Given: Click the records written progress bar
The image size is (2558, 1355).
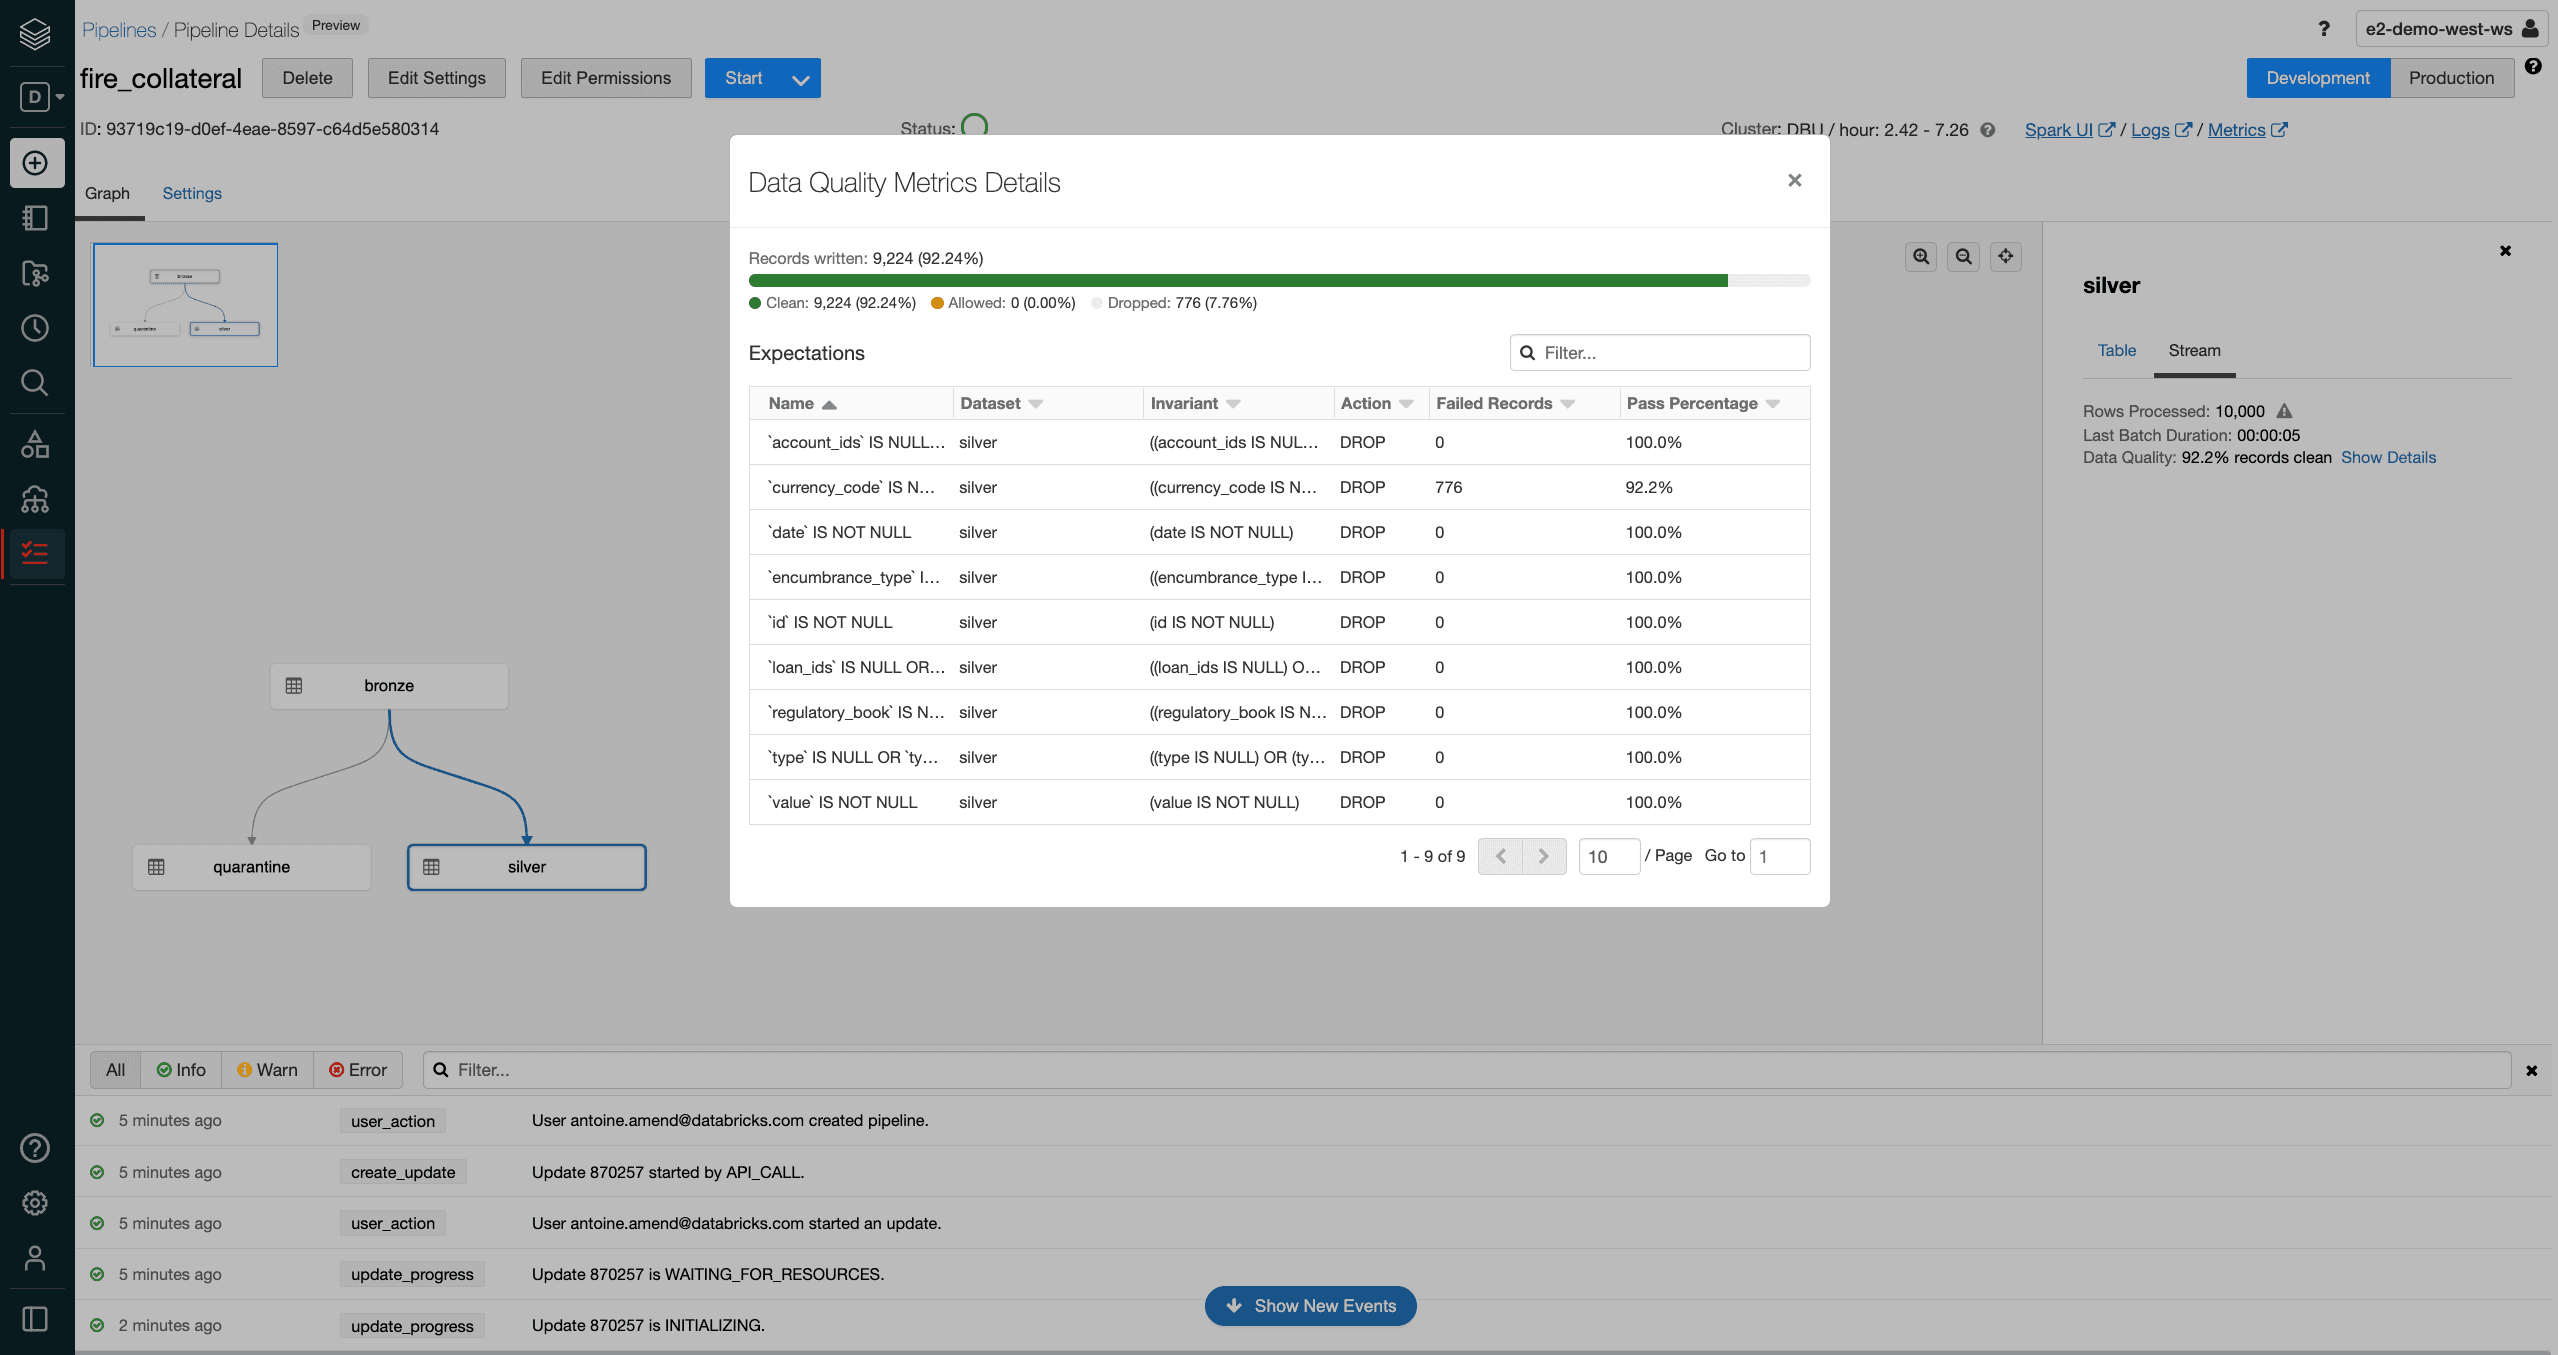Looking at the screenshot, I should pos(1278,281).
